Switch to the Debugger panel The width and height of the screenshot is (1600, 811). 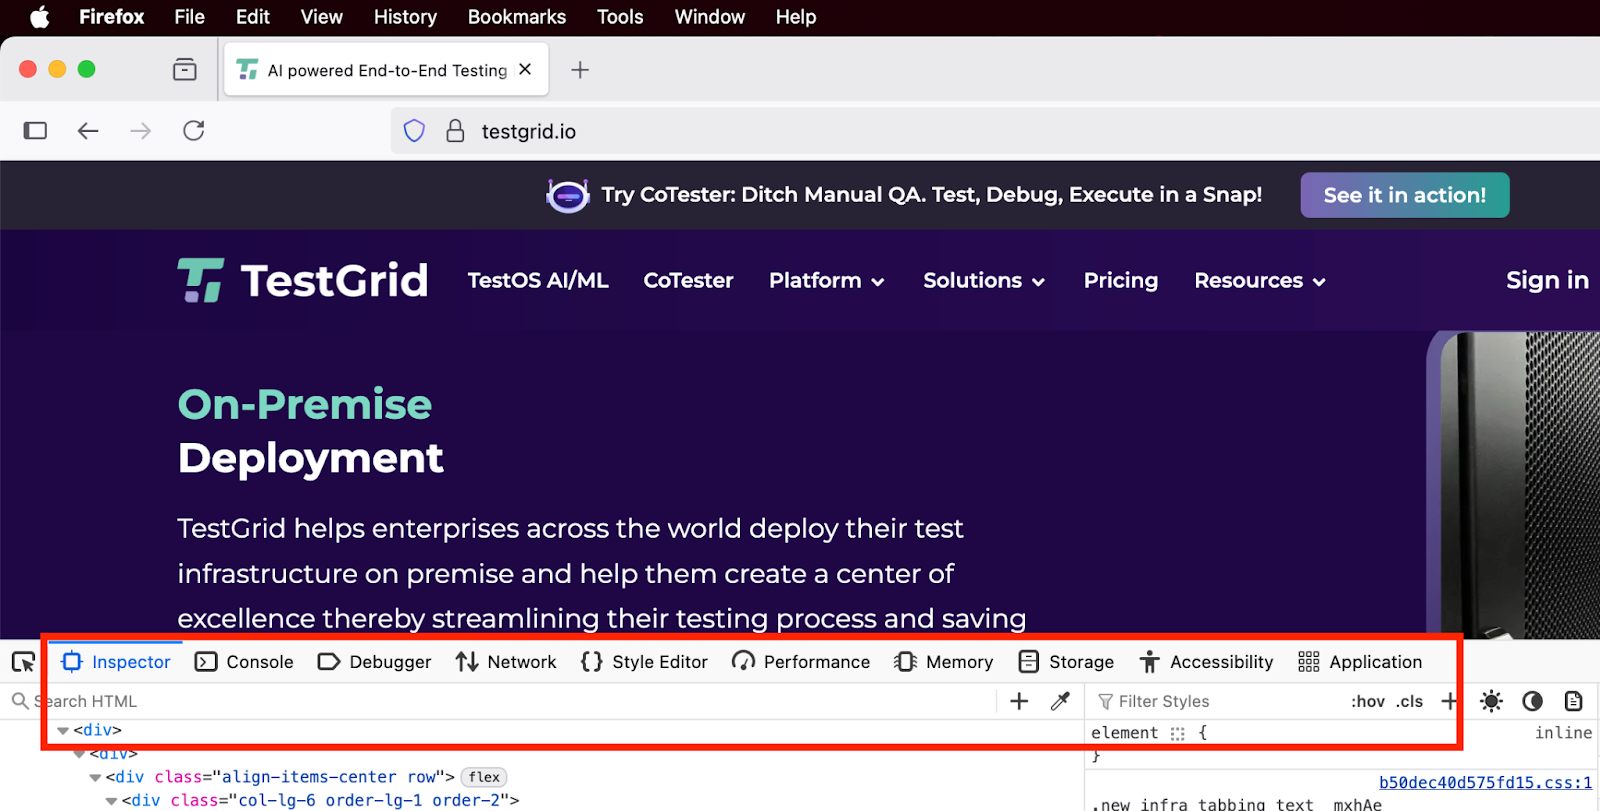click(374, 662)
